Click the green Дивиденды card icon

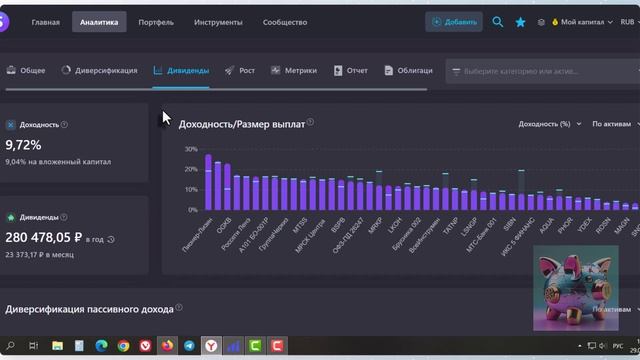click(x=11, y=217)
